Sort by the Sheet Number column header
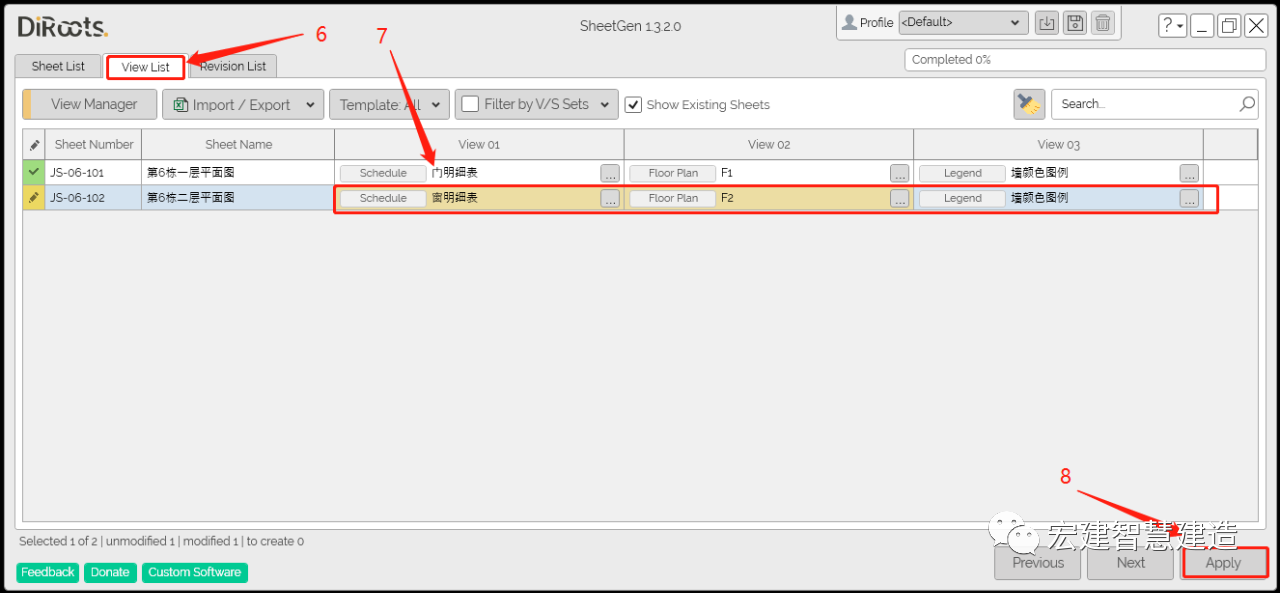1280x593 pixels. (94, 145)
